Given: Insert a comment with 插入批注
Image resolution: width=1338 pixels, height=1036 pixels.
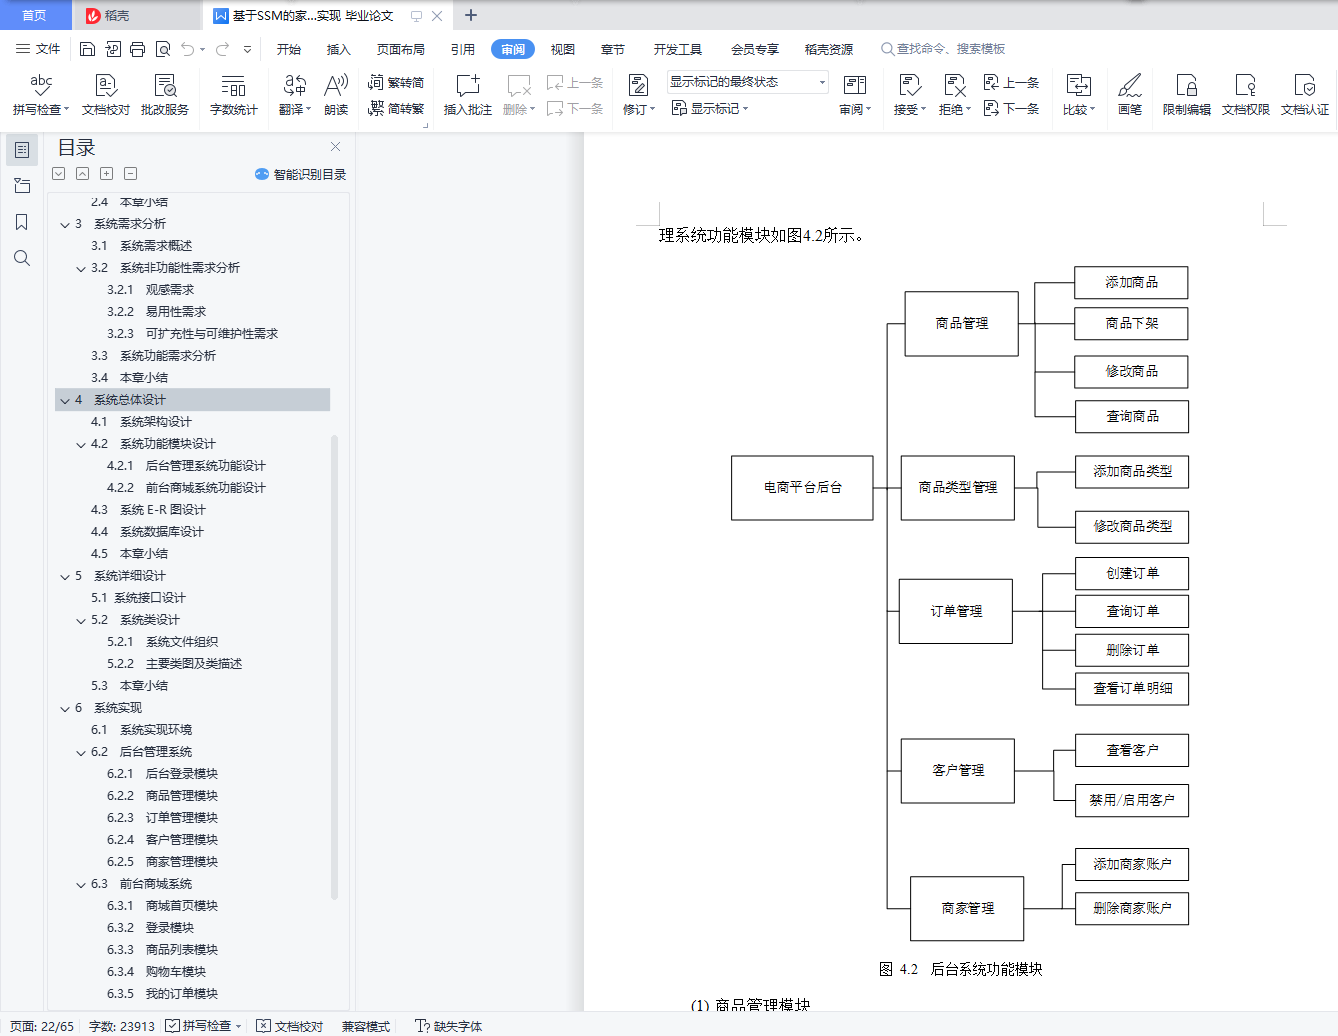Looking at the screenshot, I should (x=467, y=95).
